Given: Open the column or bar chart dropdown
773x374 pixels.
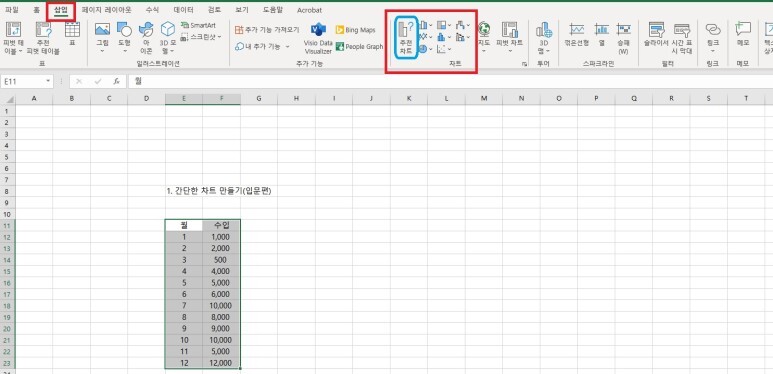Looking at the screenshot, I should point(425,25).
